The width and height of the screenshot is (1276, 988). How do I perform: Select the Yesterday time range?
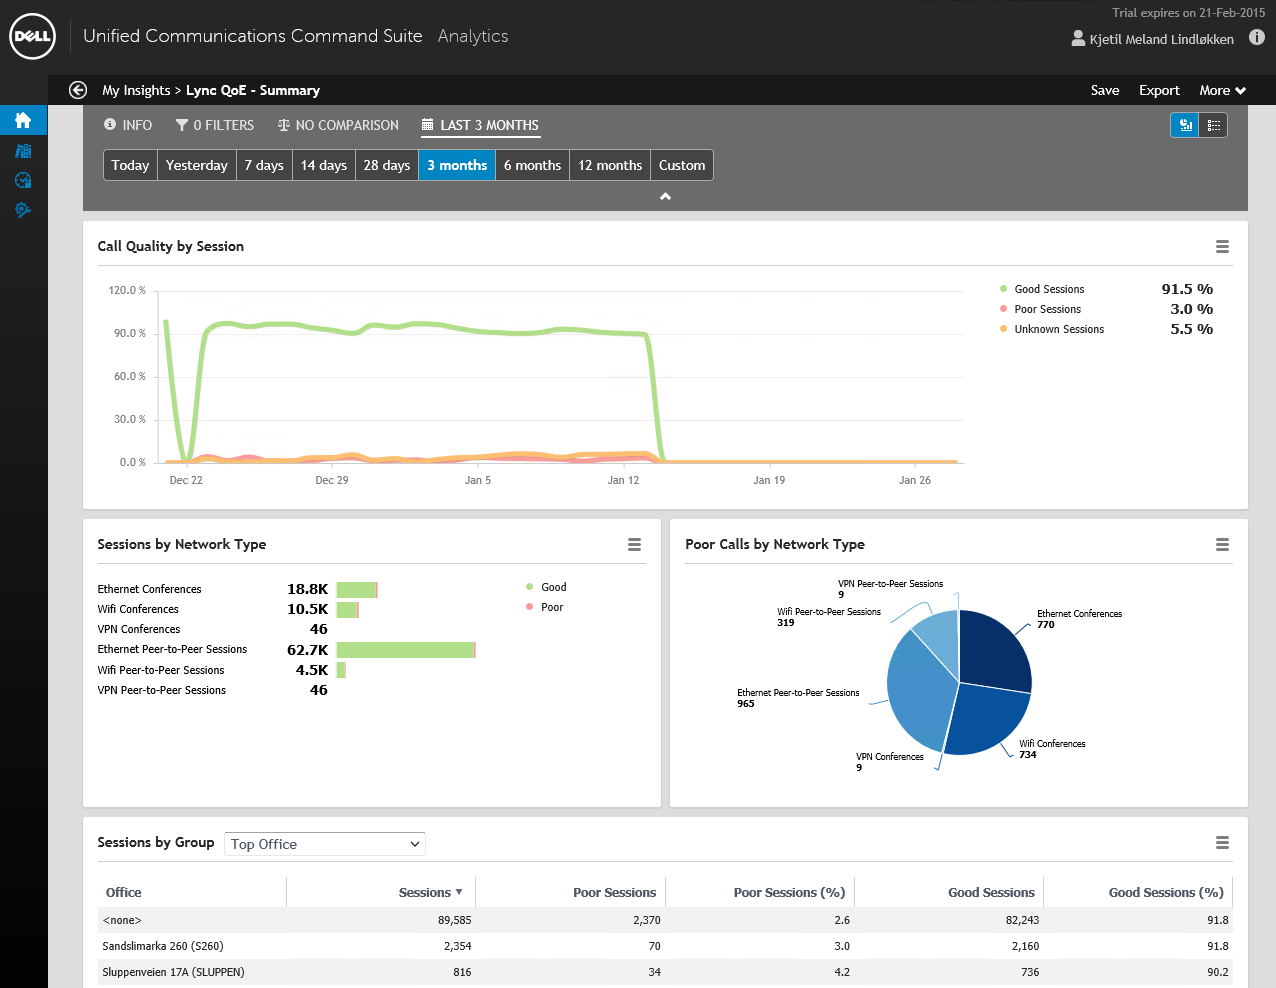(196, 165)
